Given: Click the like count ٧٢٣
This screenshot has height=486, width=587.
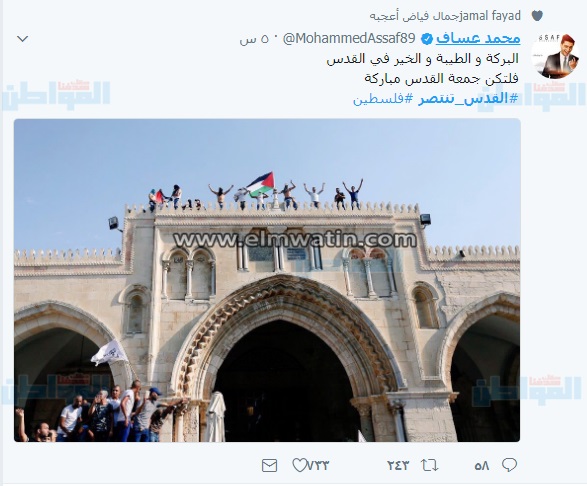Looking at the screenshot, I should pos(318,466).
